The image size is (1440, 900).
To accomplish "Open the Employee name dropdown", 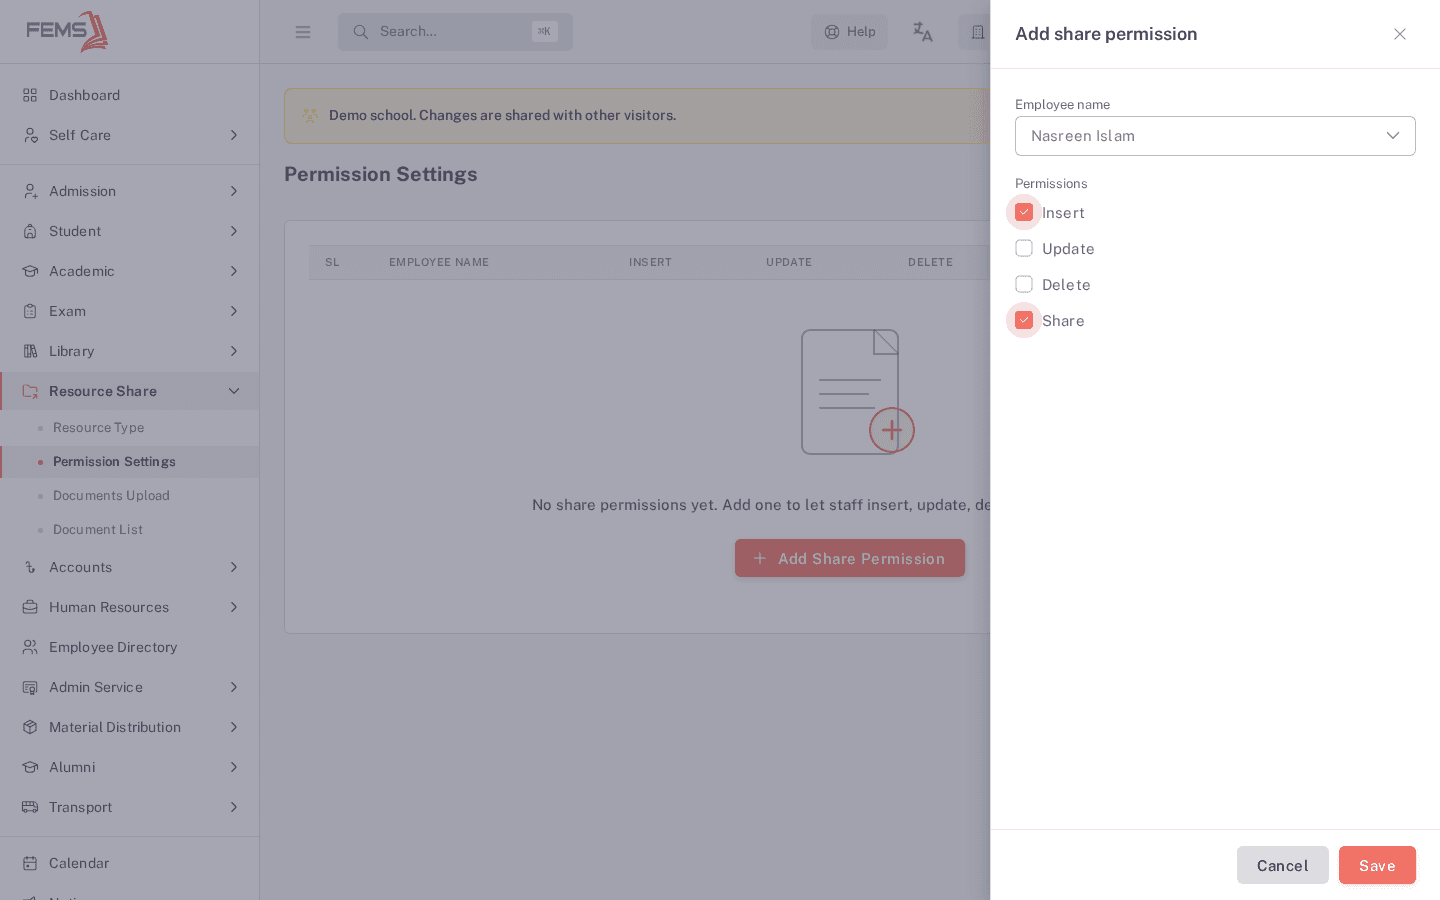I will (x=1215, y=136).
